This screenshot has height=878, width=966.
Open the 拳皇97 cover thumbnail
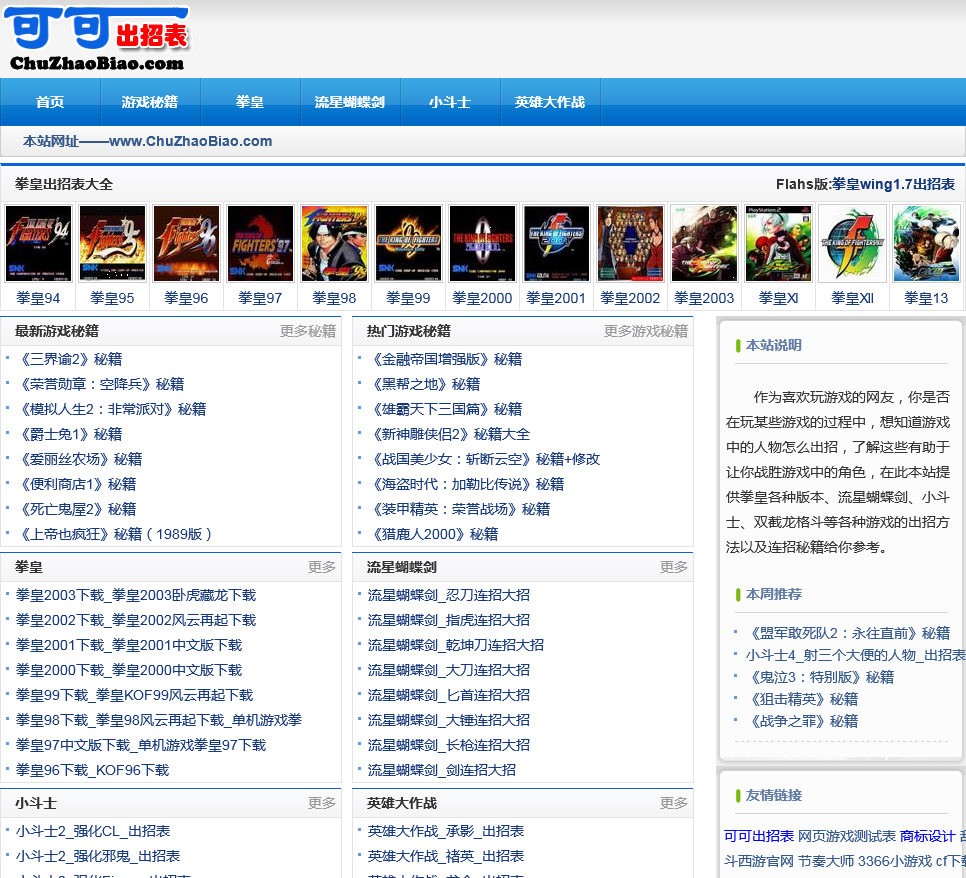tap(260, 244)
